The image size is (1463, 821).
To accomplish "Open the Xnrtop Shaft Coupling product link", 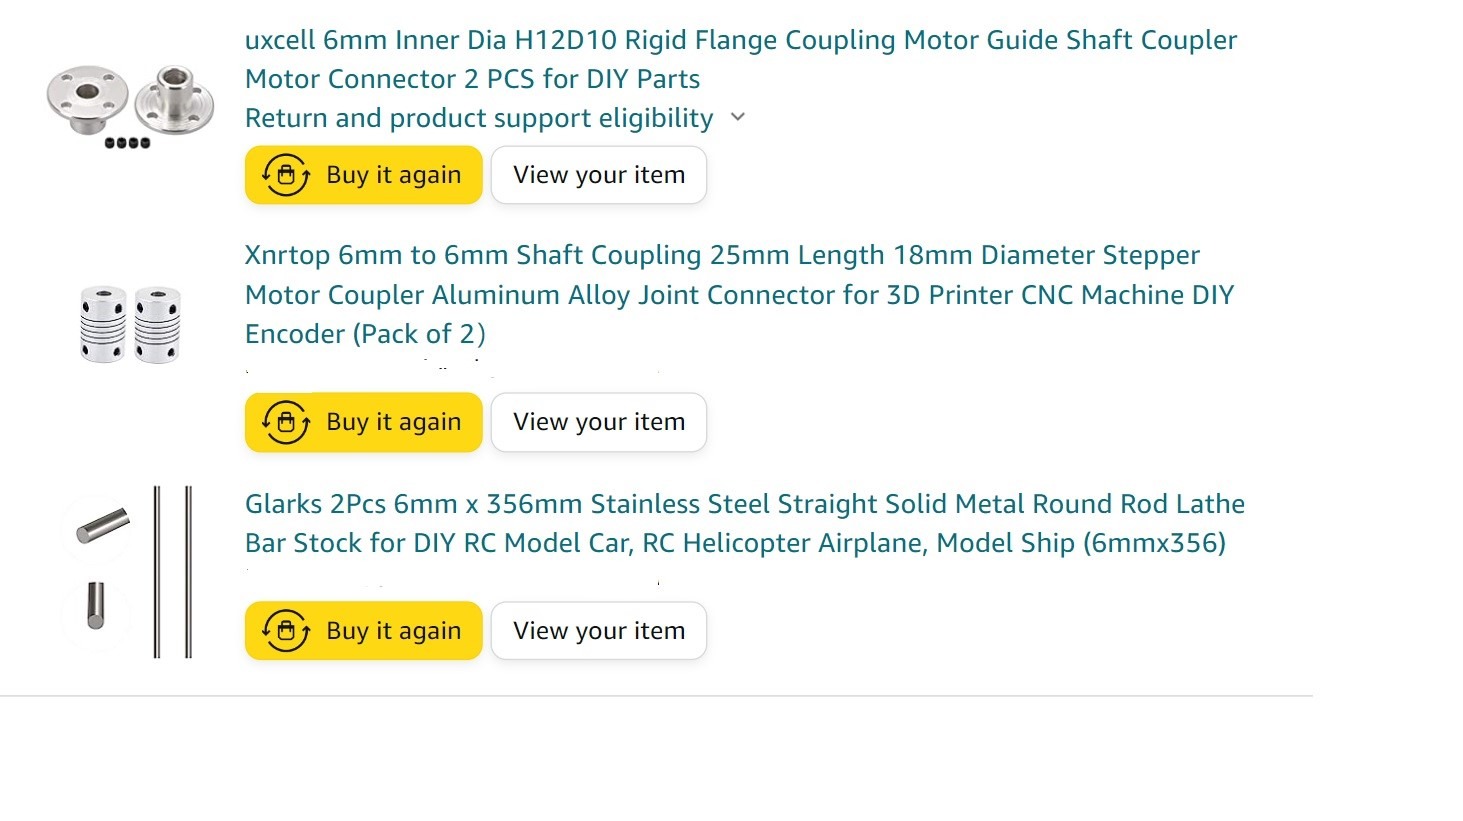I will 739,294.
